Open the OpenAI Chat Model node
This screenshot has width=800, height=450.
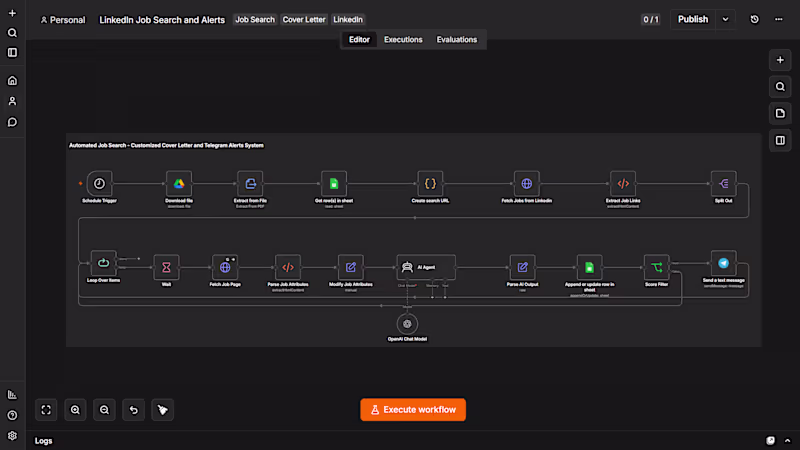pos(407,324)
